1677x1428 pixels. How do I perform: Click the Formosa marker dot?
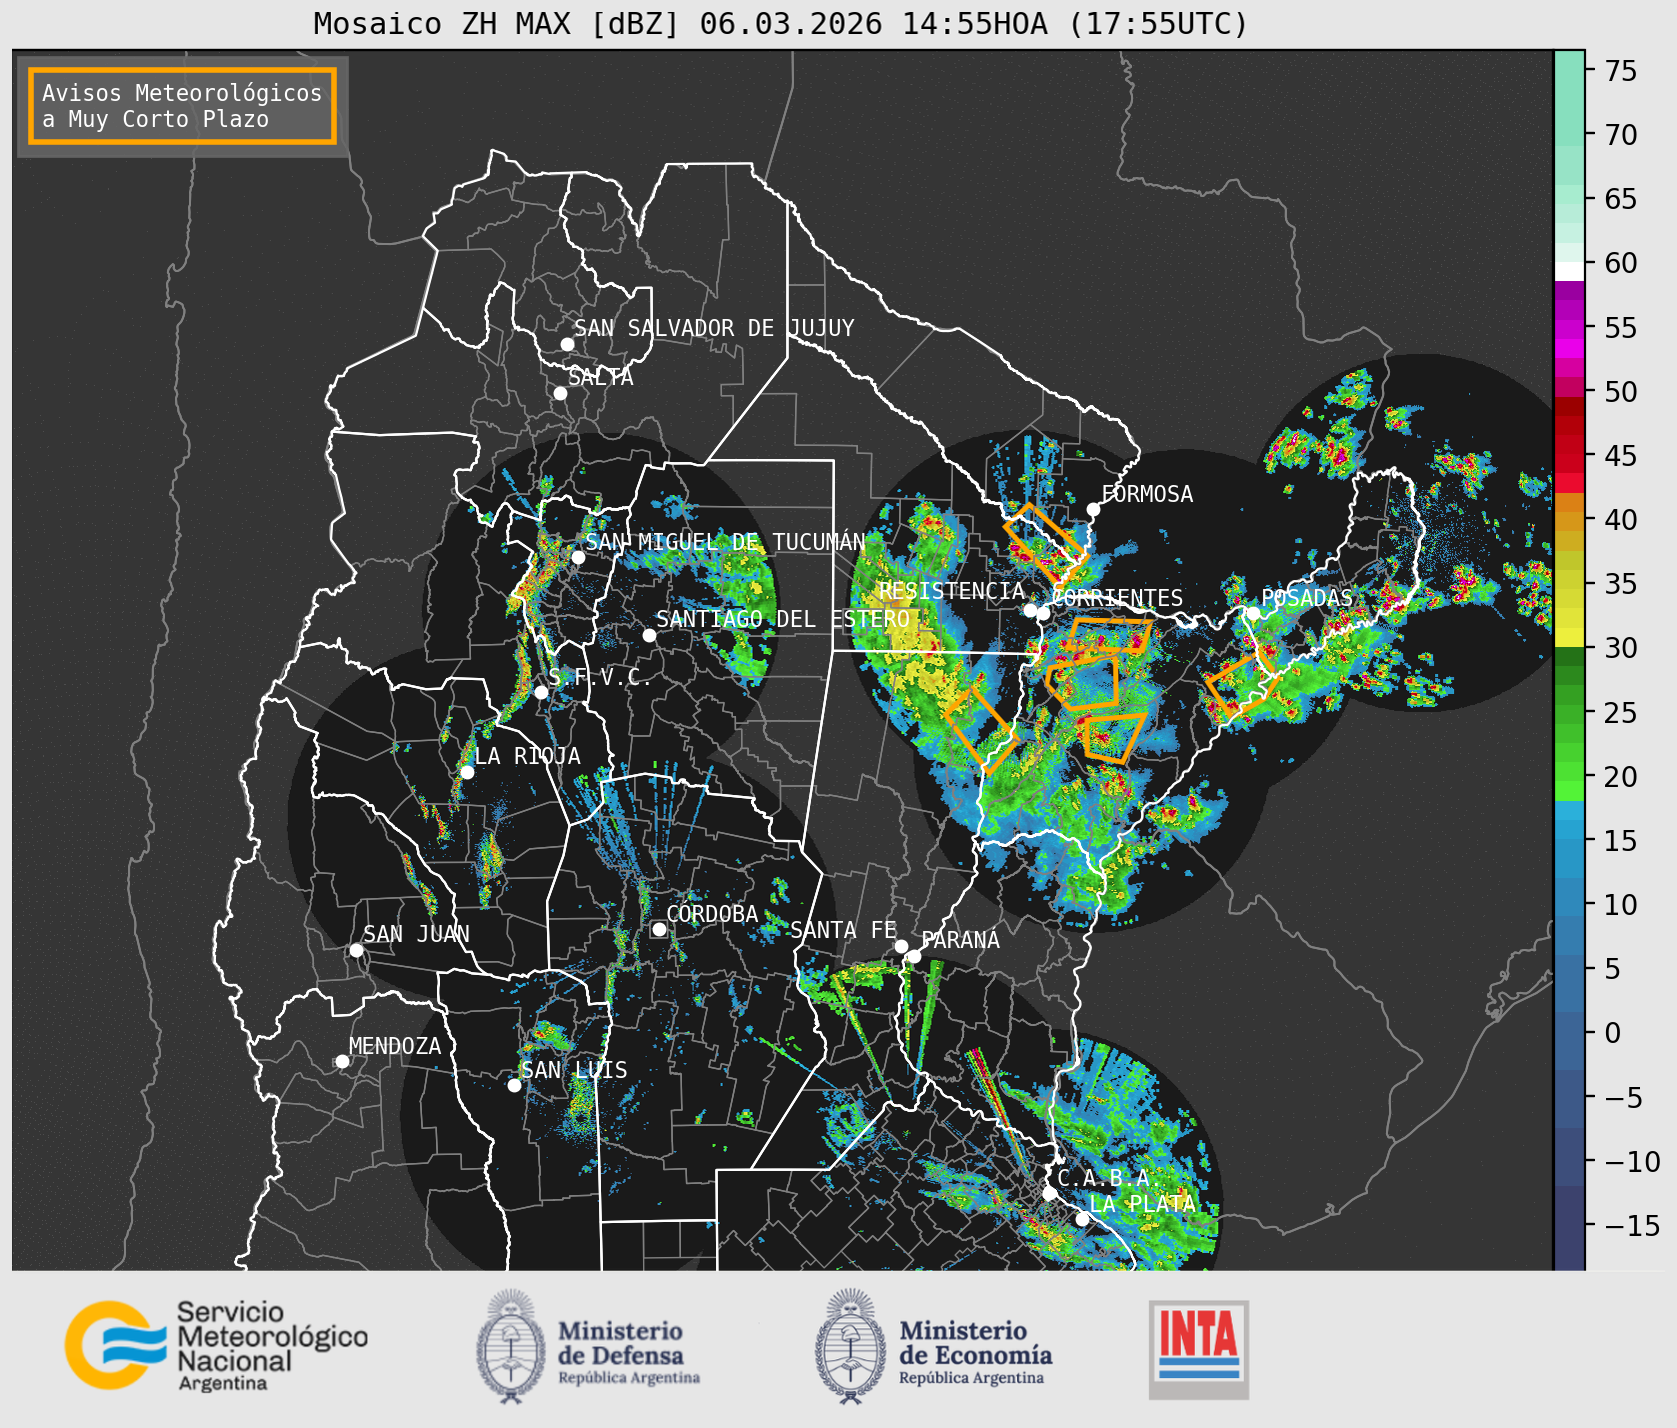1094,509
